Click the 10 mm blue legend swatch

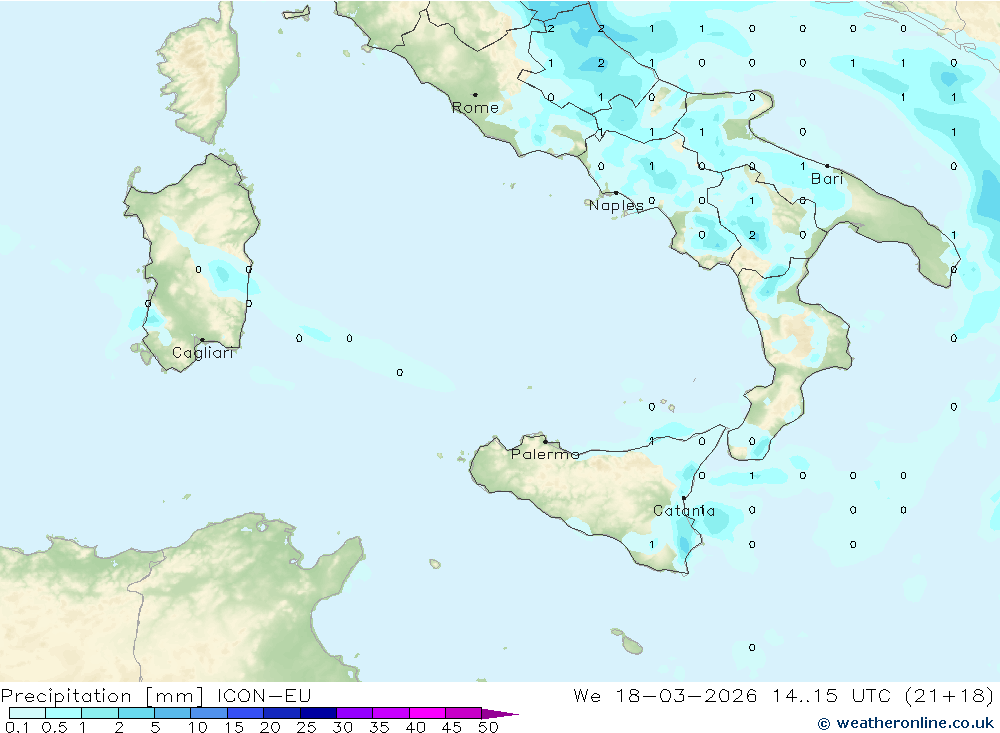[x=209, y=713]
